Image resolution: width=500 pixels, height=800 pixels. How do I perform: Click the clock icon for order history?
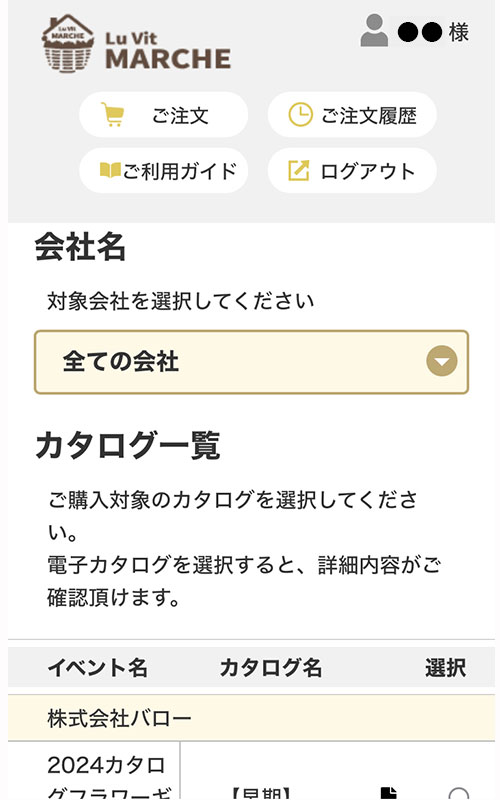(300, 114)
